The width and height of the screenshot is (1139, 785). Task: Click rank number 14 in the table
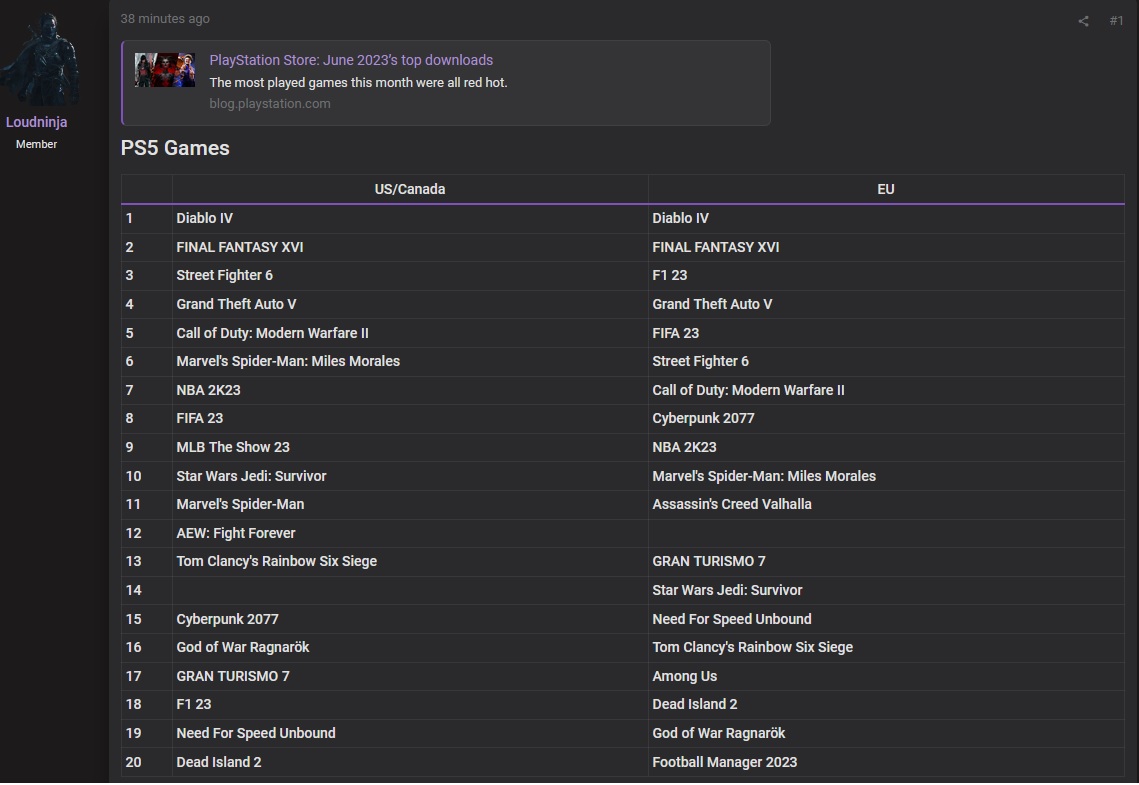(x=134, y=591)
